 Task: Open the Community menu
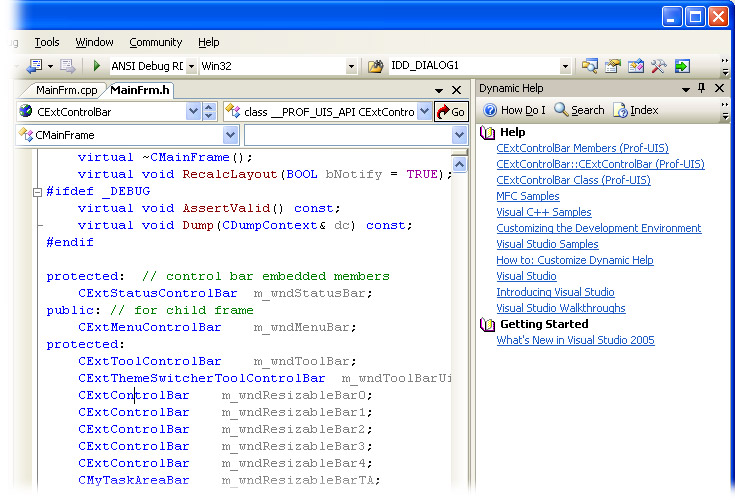click(x=156, y=42)
